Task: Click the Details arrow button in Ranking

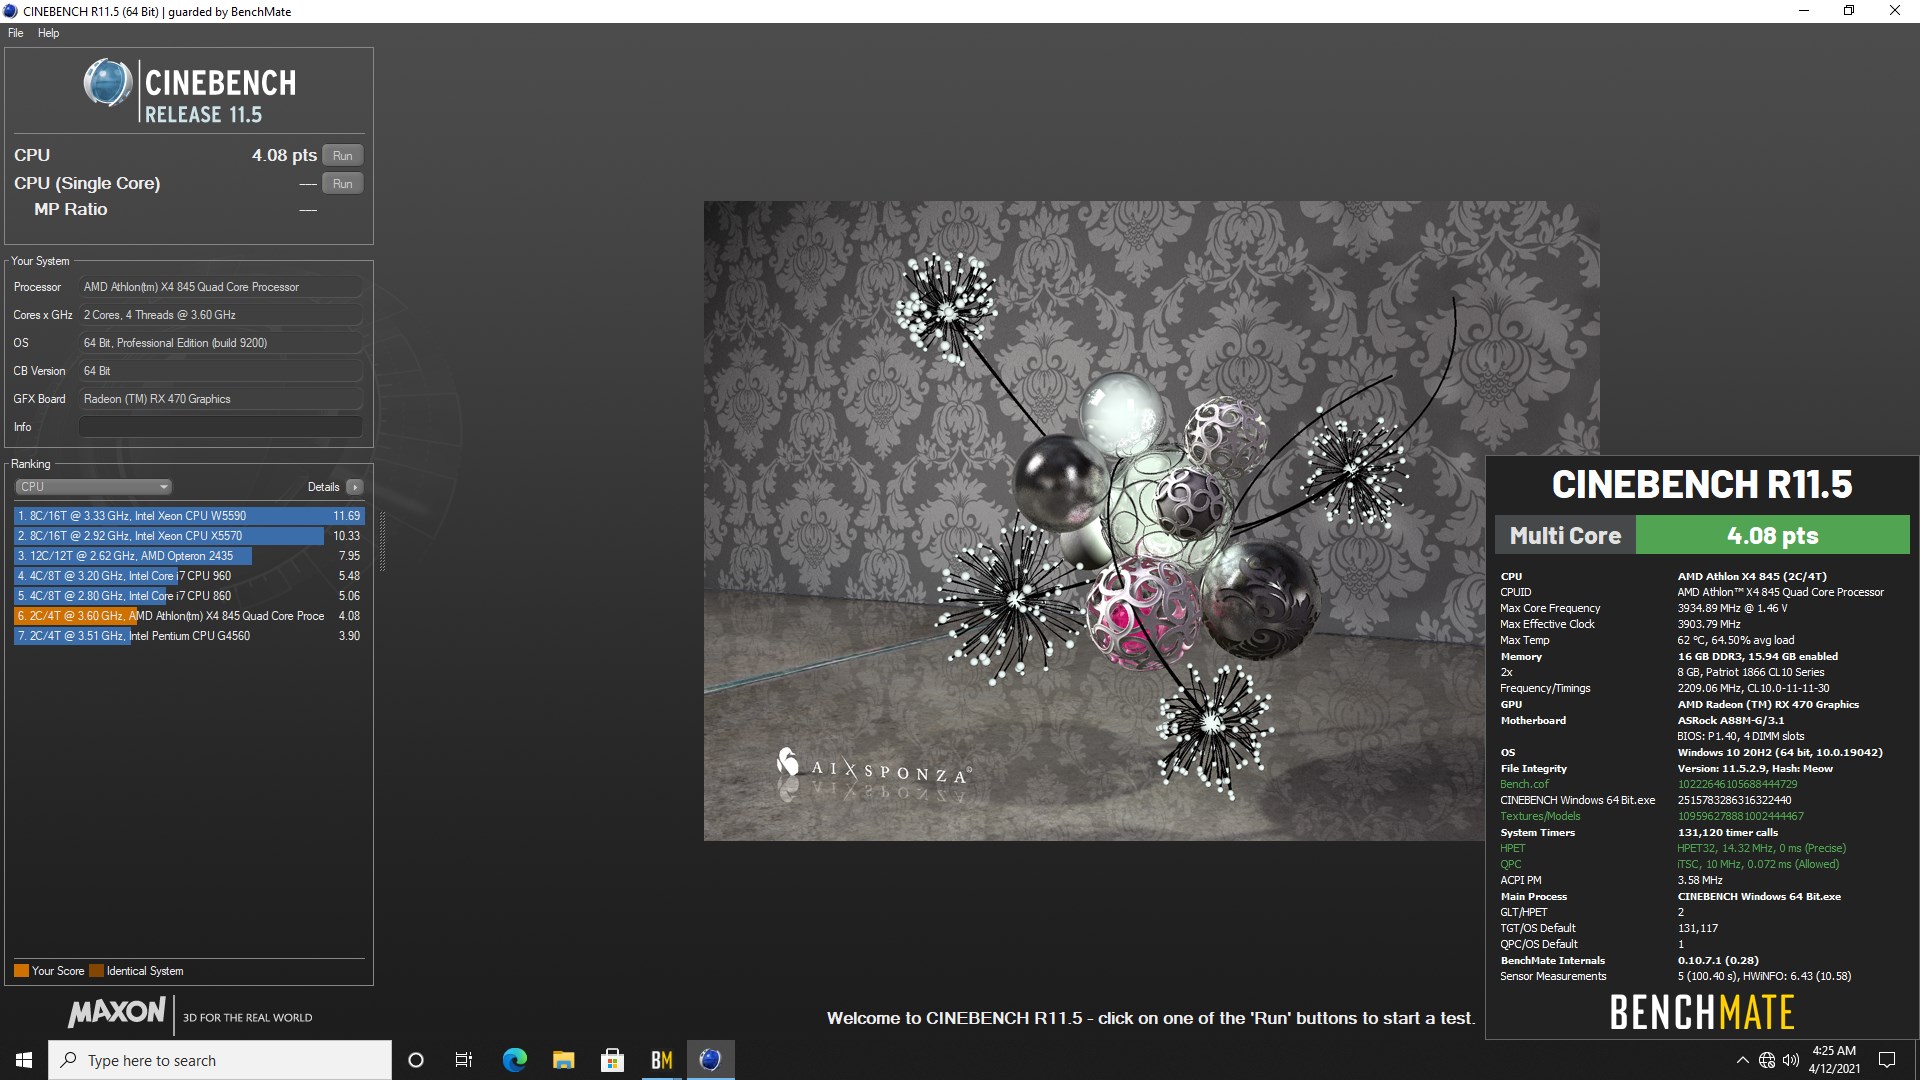Action: 355,487
